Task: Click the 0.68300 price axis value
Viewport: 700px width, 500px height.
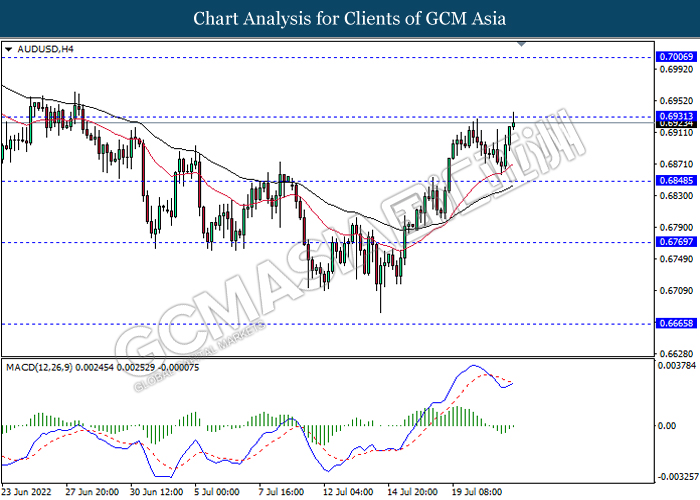Action: coord(676,196)
